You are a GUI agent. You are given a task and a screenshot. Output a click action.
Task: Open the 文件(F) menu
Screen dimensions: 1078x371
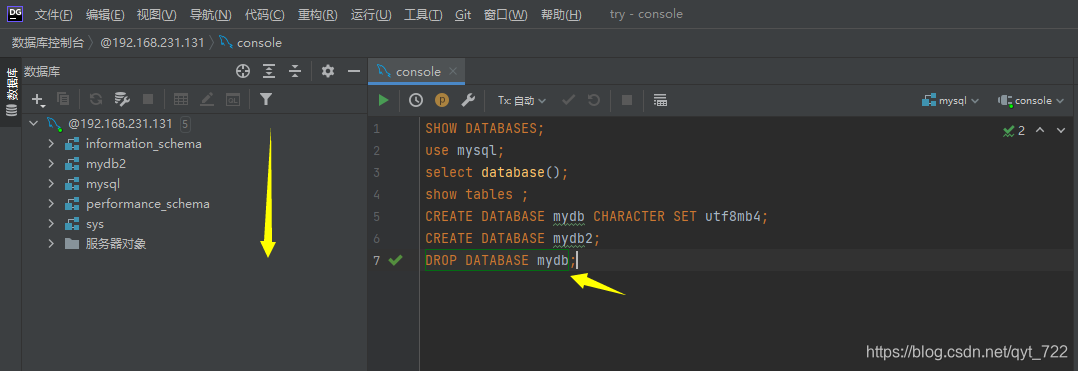pos(54,14)
